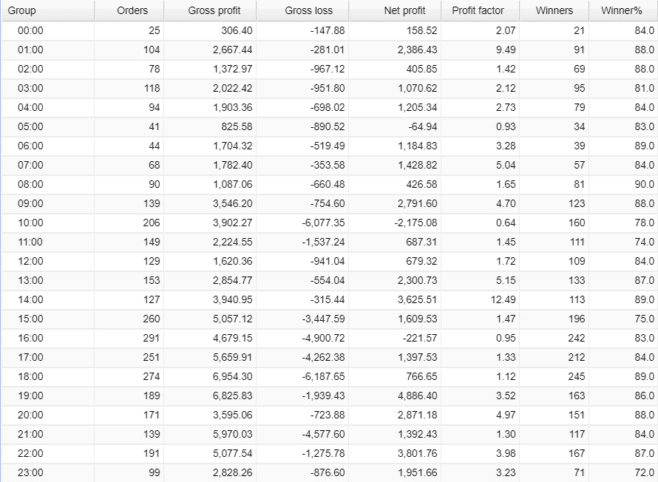Sort by the Winners column header
This screenshot has width=658, height=482.
554,10
